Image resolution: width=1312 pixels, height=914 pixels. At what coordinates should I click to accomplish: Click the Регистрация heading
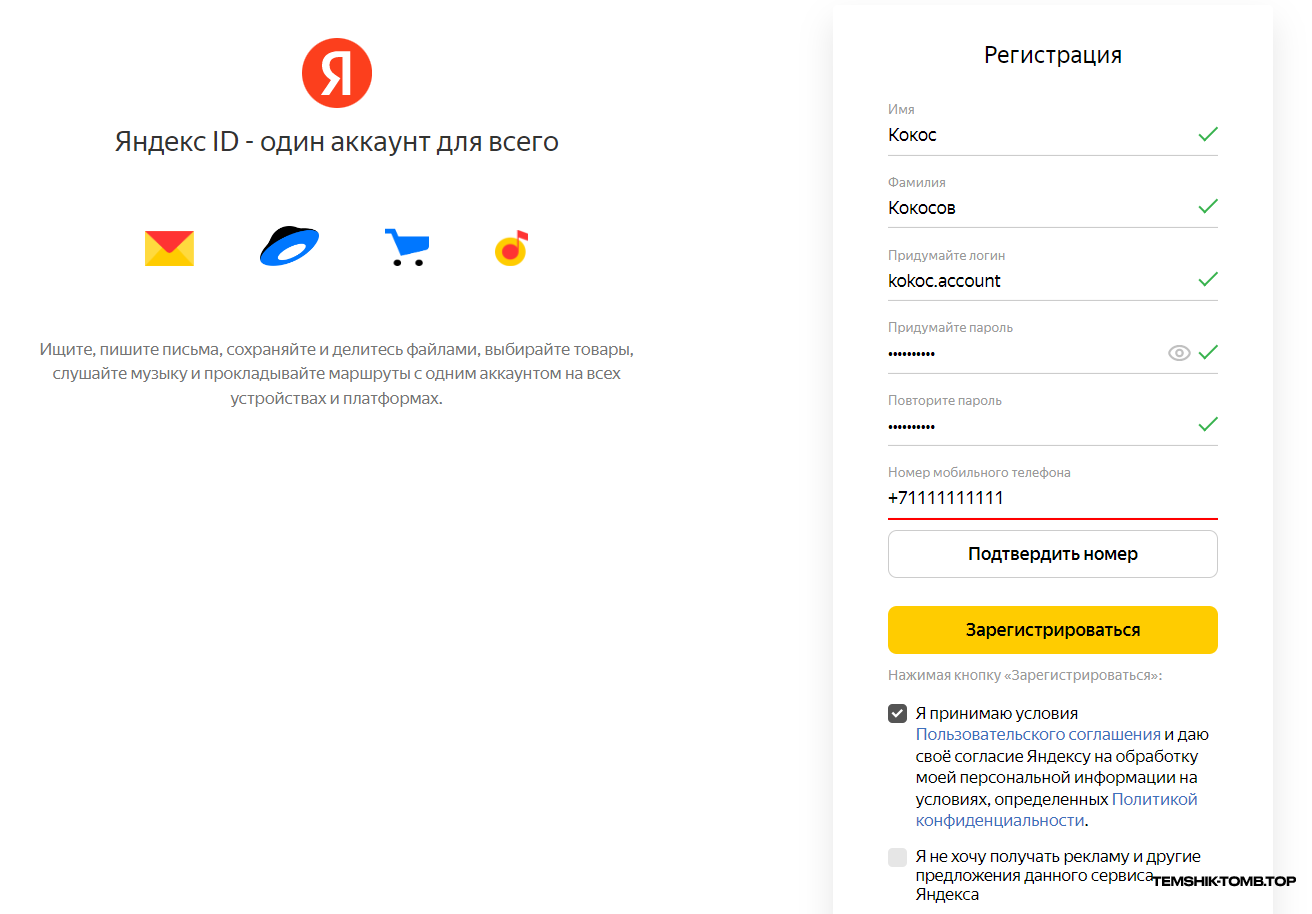click(1053, 55)
